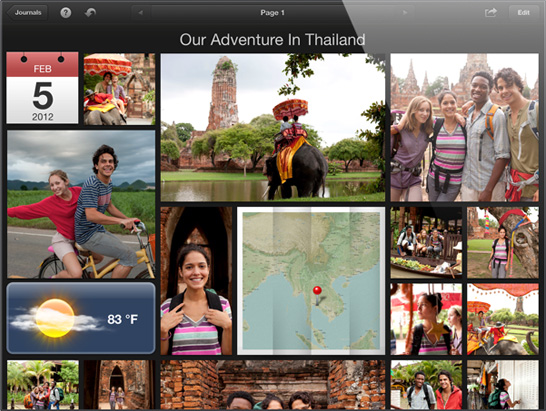Image resolution: width=546 pixels, height=411 pixels.
Task: Open the help question mark icon
Action: tap(65, 13)
